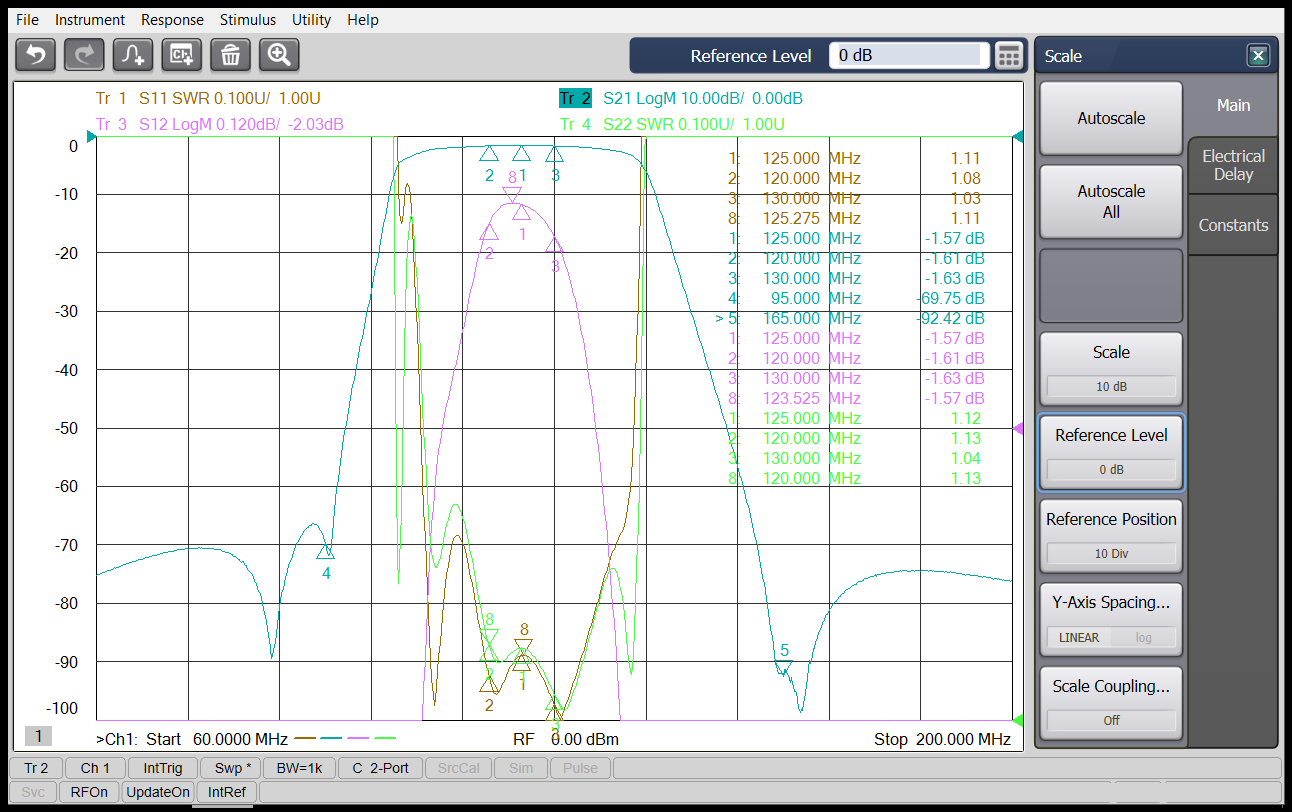Open the numeric keypad icon
This screenshot has height=812, width=1292.
[1010, 56]
